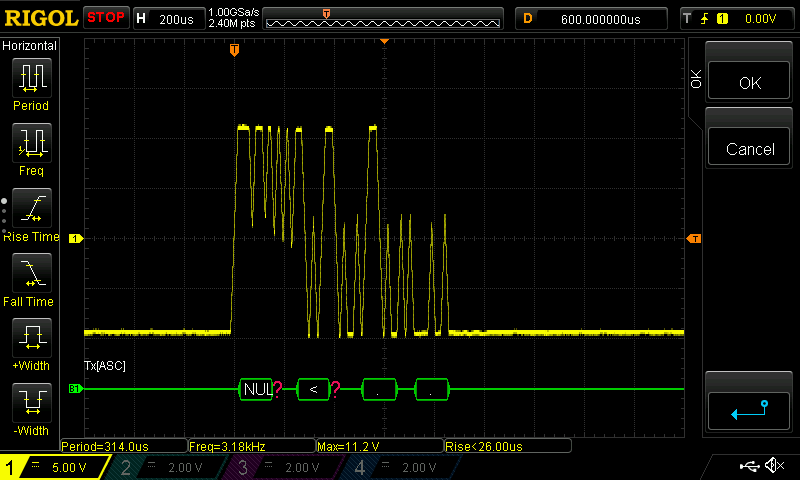The width and height of the screenshot is (800, 480).
Task: Click the blue back arrow softkey
Action: coord(749,410)
